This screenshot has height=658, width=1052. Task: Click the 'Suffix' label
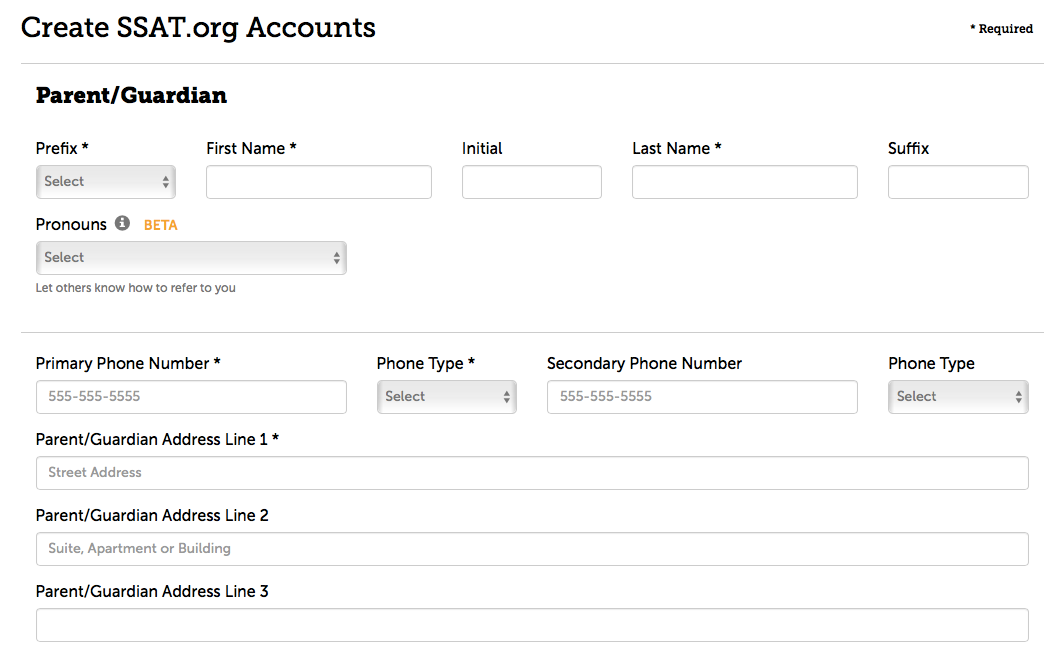908,148
